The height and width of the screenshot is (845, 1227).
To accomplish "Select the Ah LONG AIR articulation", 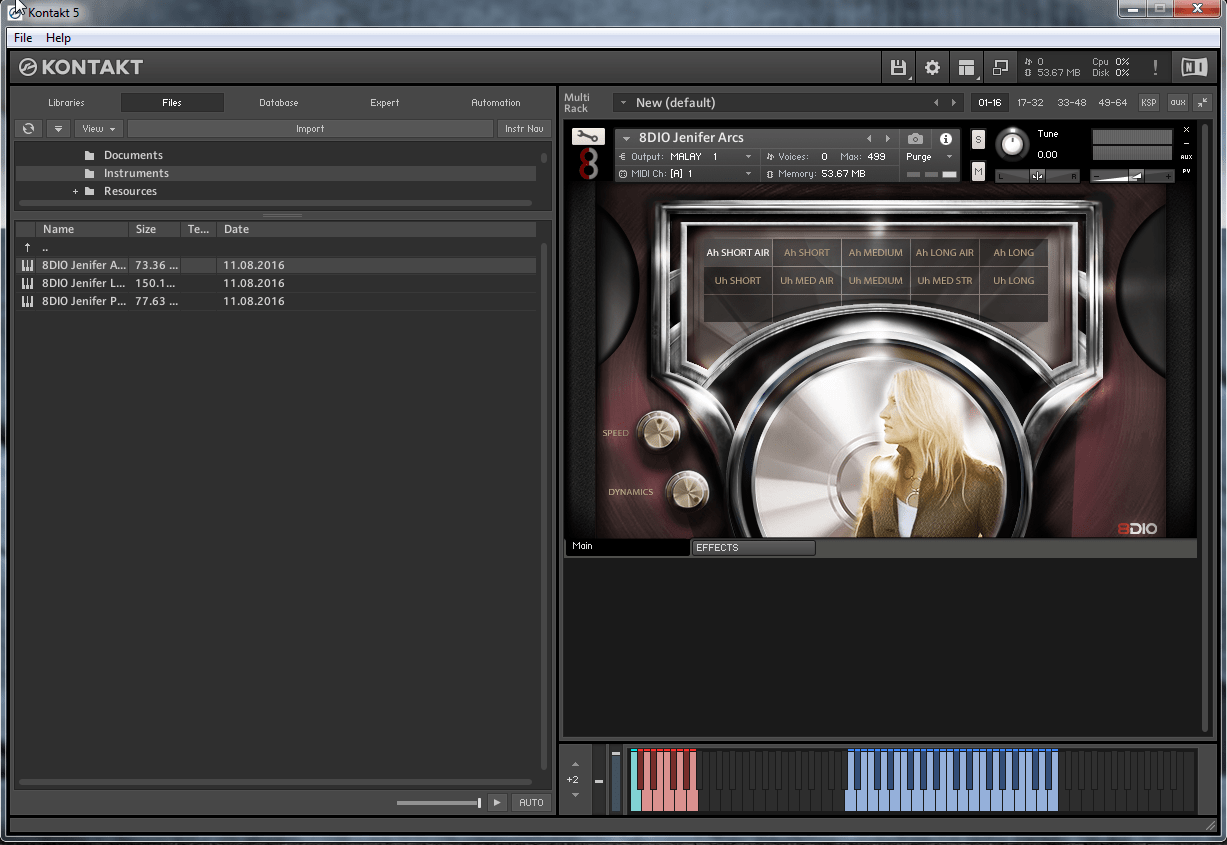I will [945, 253].
